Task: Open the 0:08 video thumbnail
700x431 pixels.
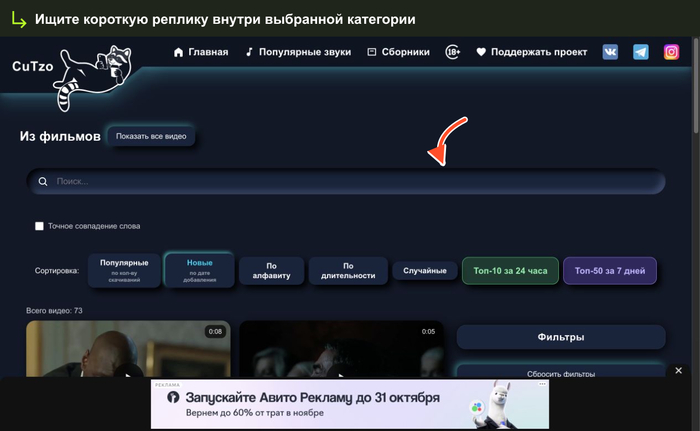Action: (x=128, y=349)
